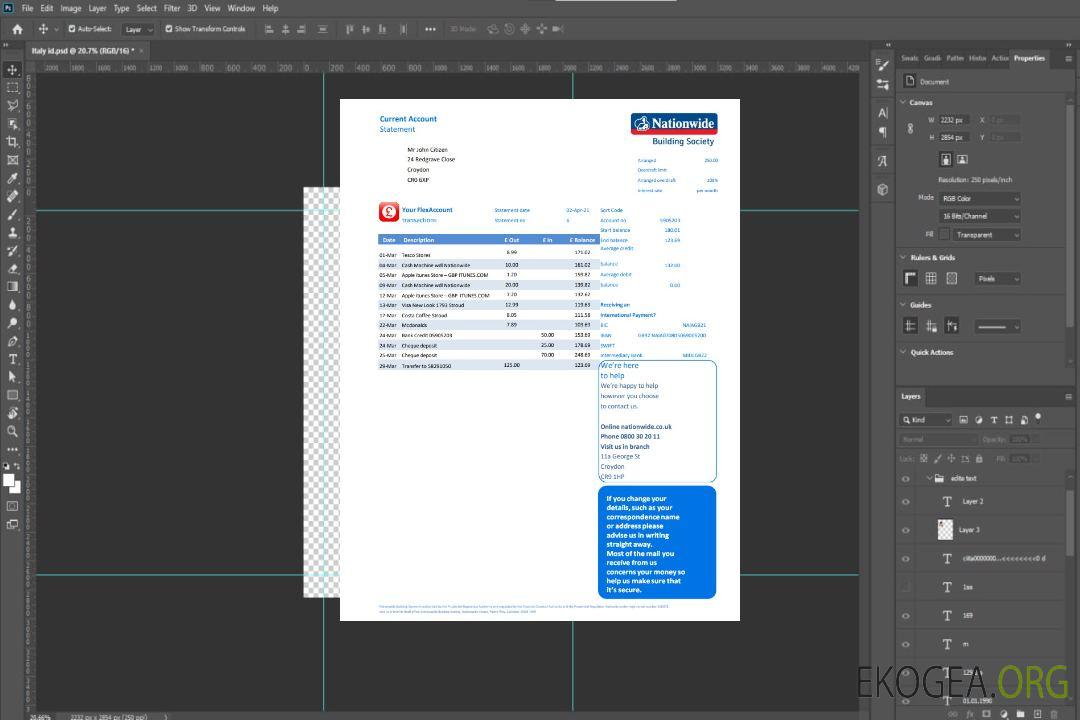
Task: Click the link width and height icon
Action: click(910, 128)
